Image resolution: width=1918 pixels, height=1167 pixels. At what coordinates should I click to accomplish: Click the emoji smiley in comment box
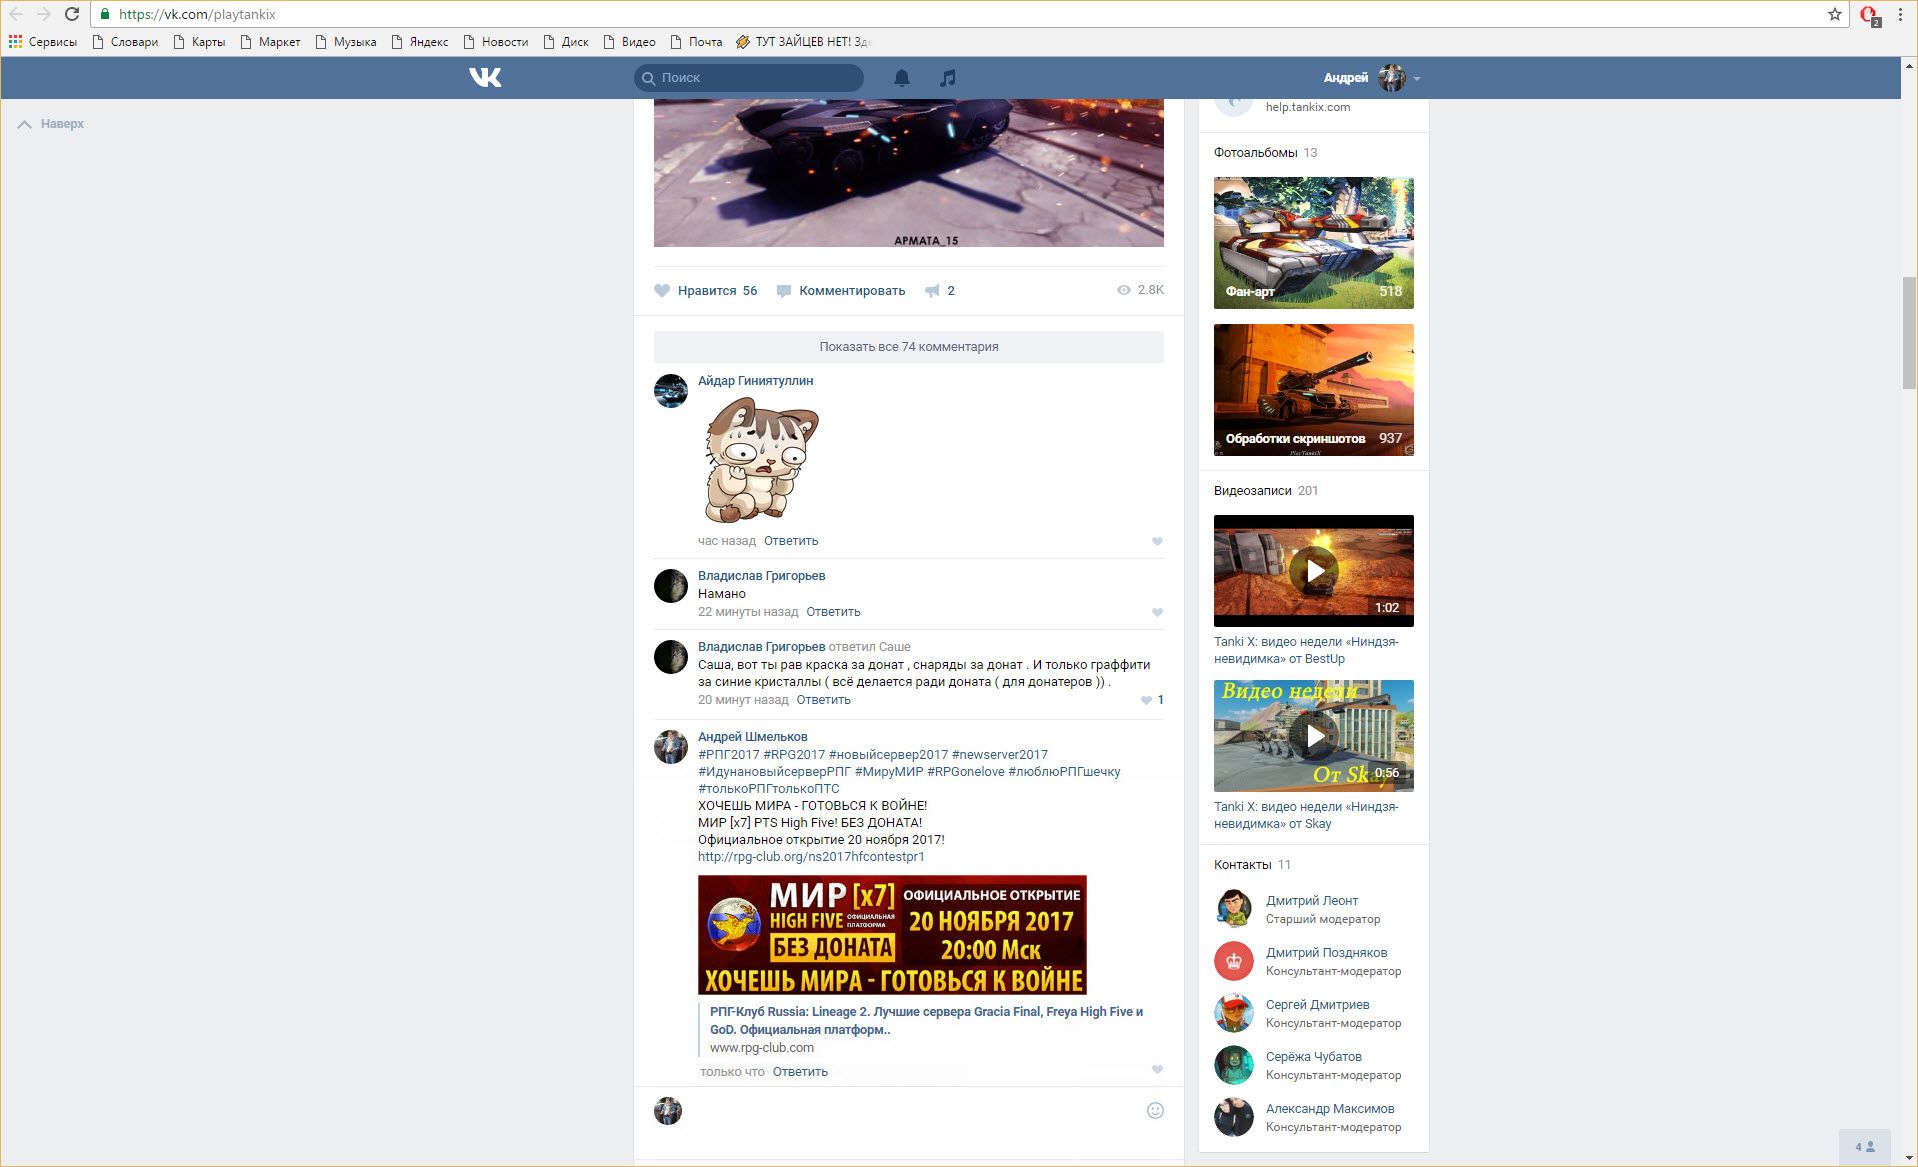coord(1155,1110)
